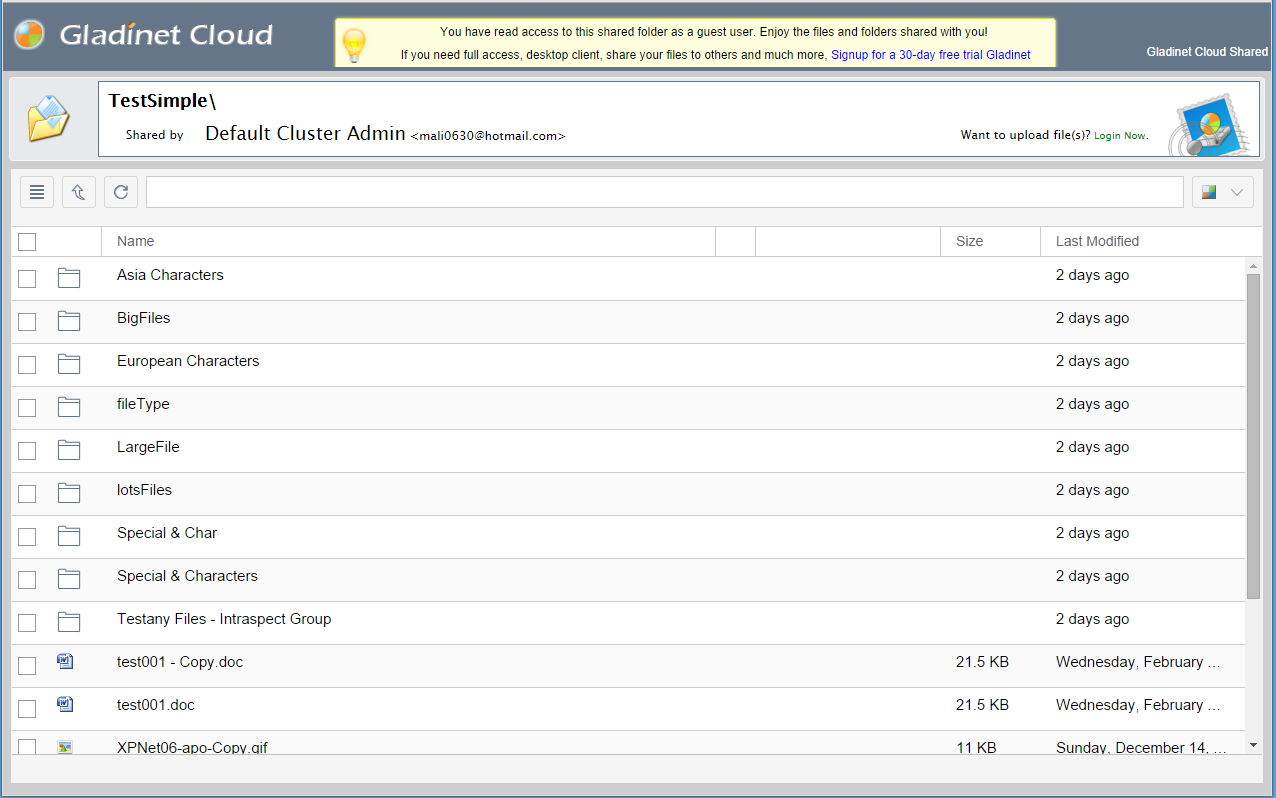Tick the Special & Char checkbox
Screen dimensions: 1276x798
27,537
